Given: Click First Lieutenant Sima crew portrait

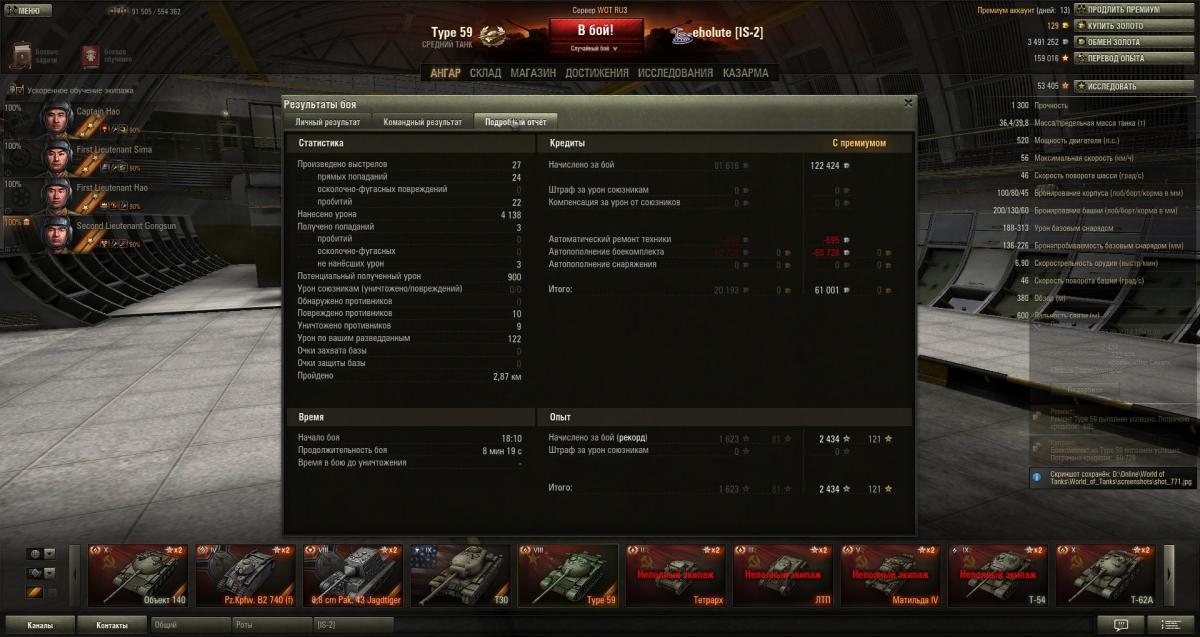Looking at the screenshot, I should point(56,156).
